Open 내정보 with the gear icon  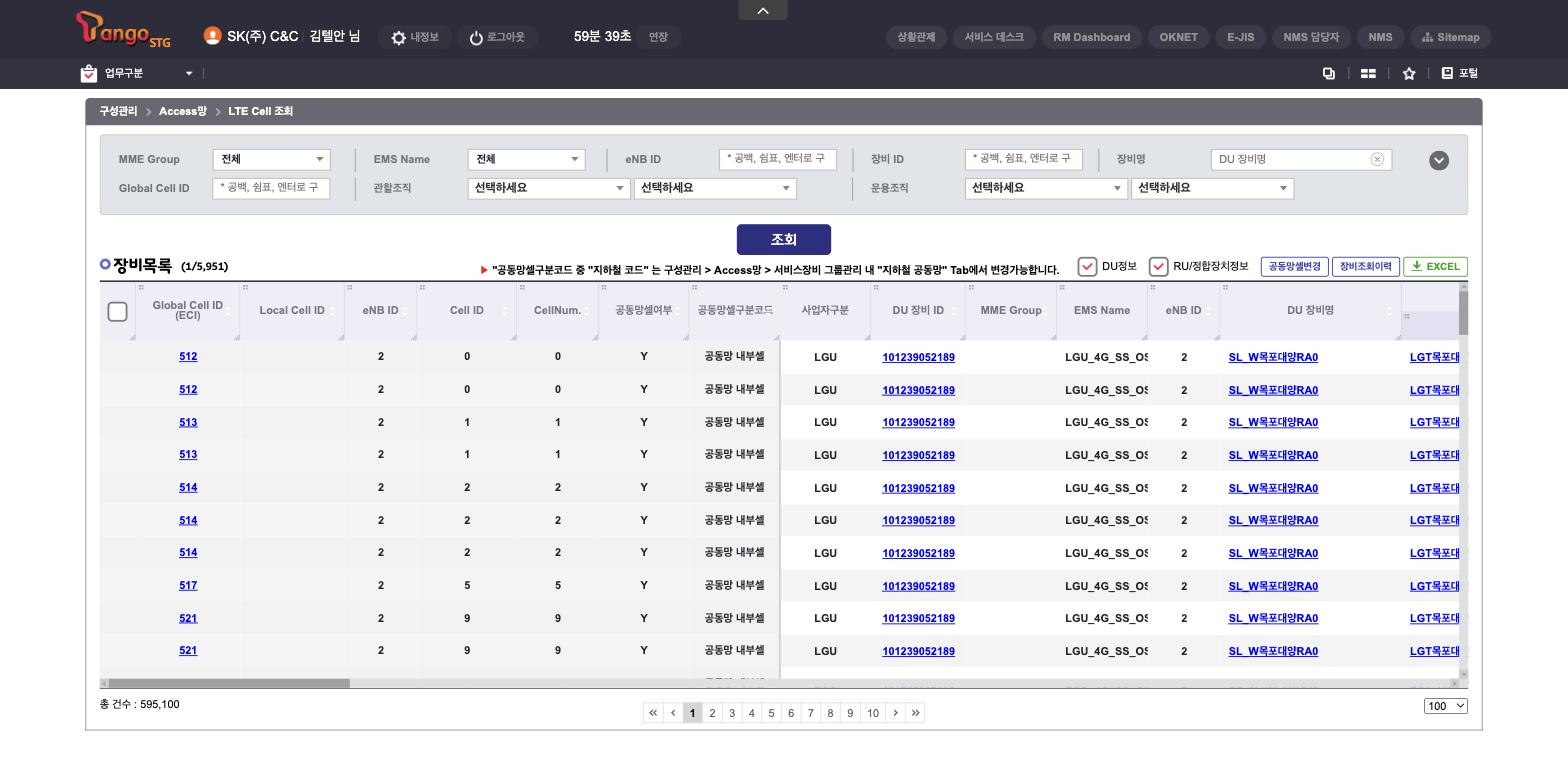415,37
